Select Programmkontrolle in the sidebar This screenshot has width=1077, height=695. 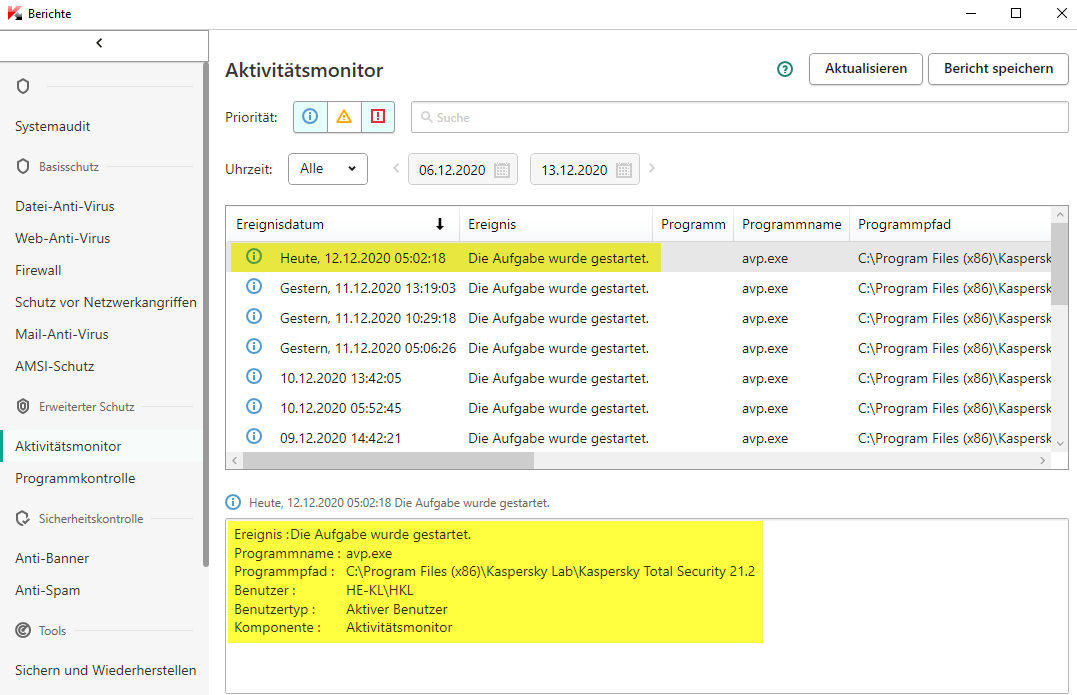pos(75,478)
